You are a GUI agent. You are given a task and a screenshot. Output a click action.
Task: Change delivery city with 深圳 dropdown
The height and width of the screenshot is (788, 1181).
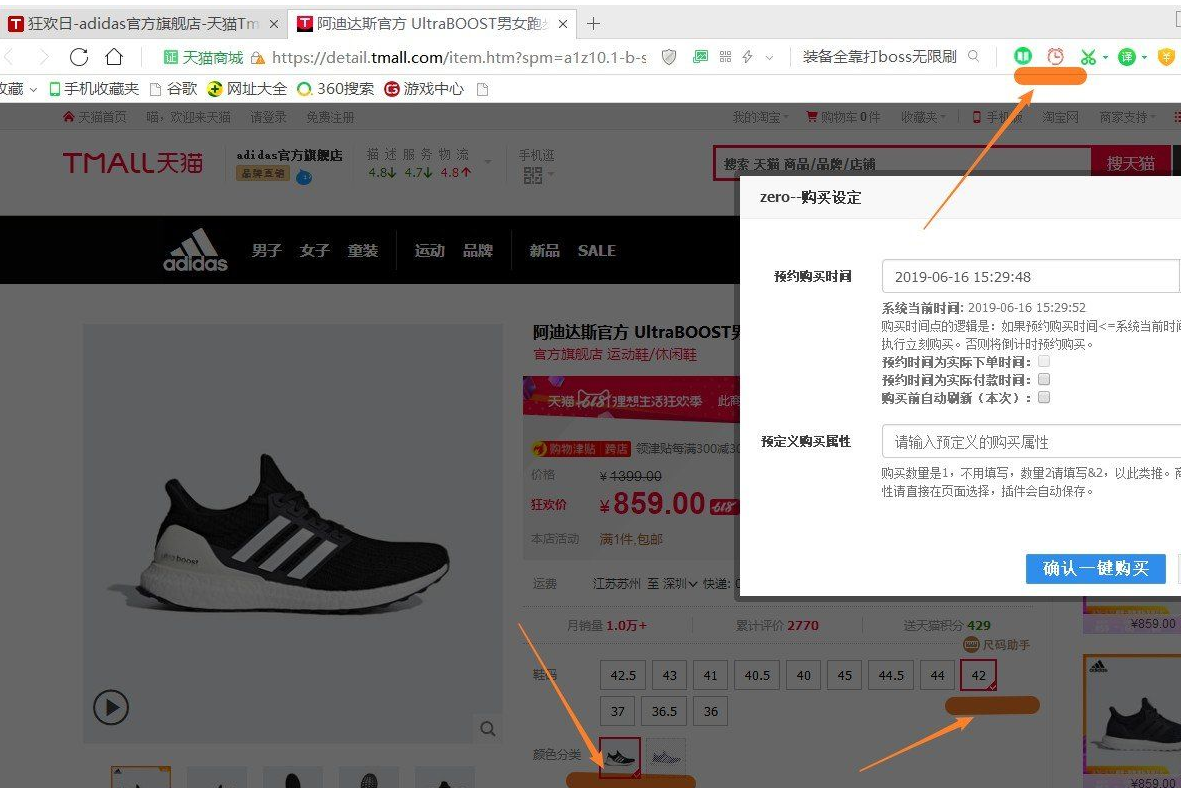[679, 583]
